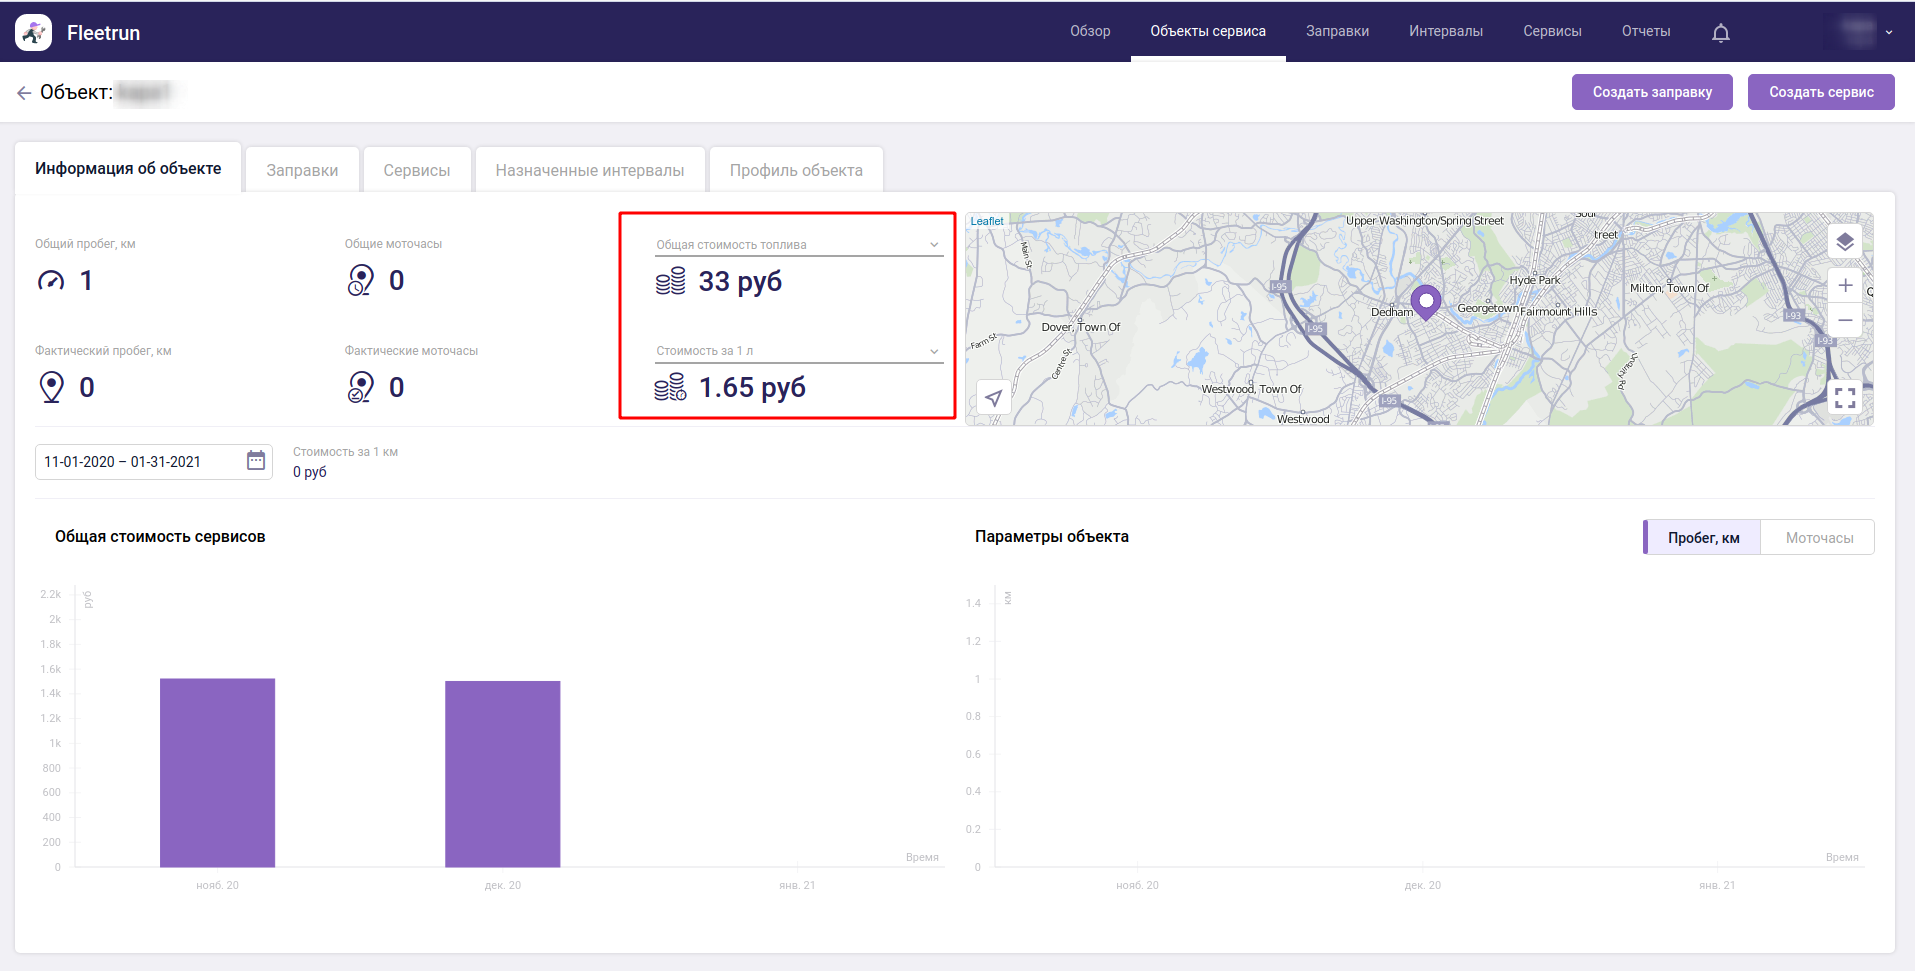This screenshot has width=1915, height=971.
Task: Click the purple map location marker
Action: point(1425,300)
